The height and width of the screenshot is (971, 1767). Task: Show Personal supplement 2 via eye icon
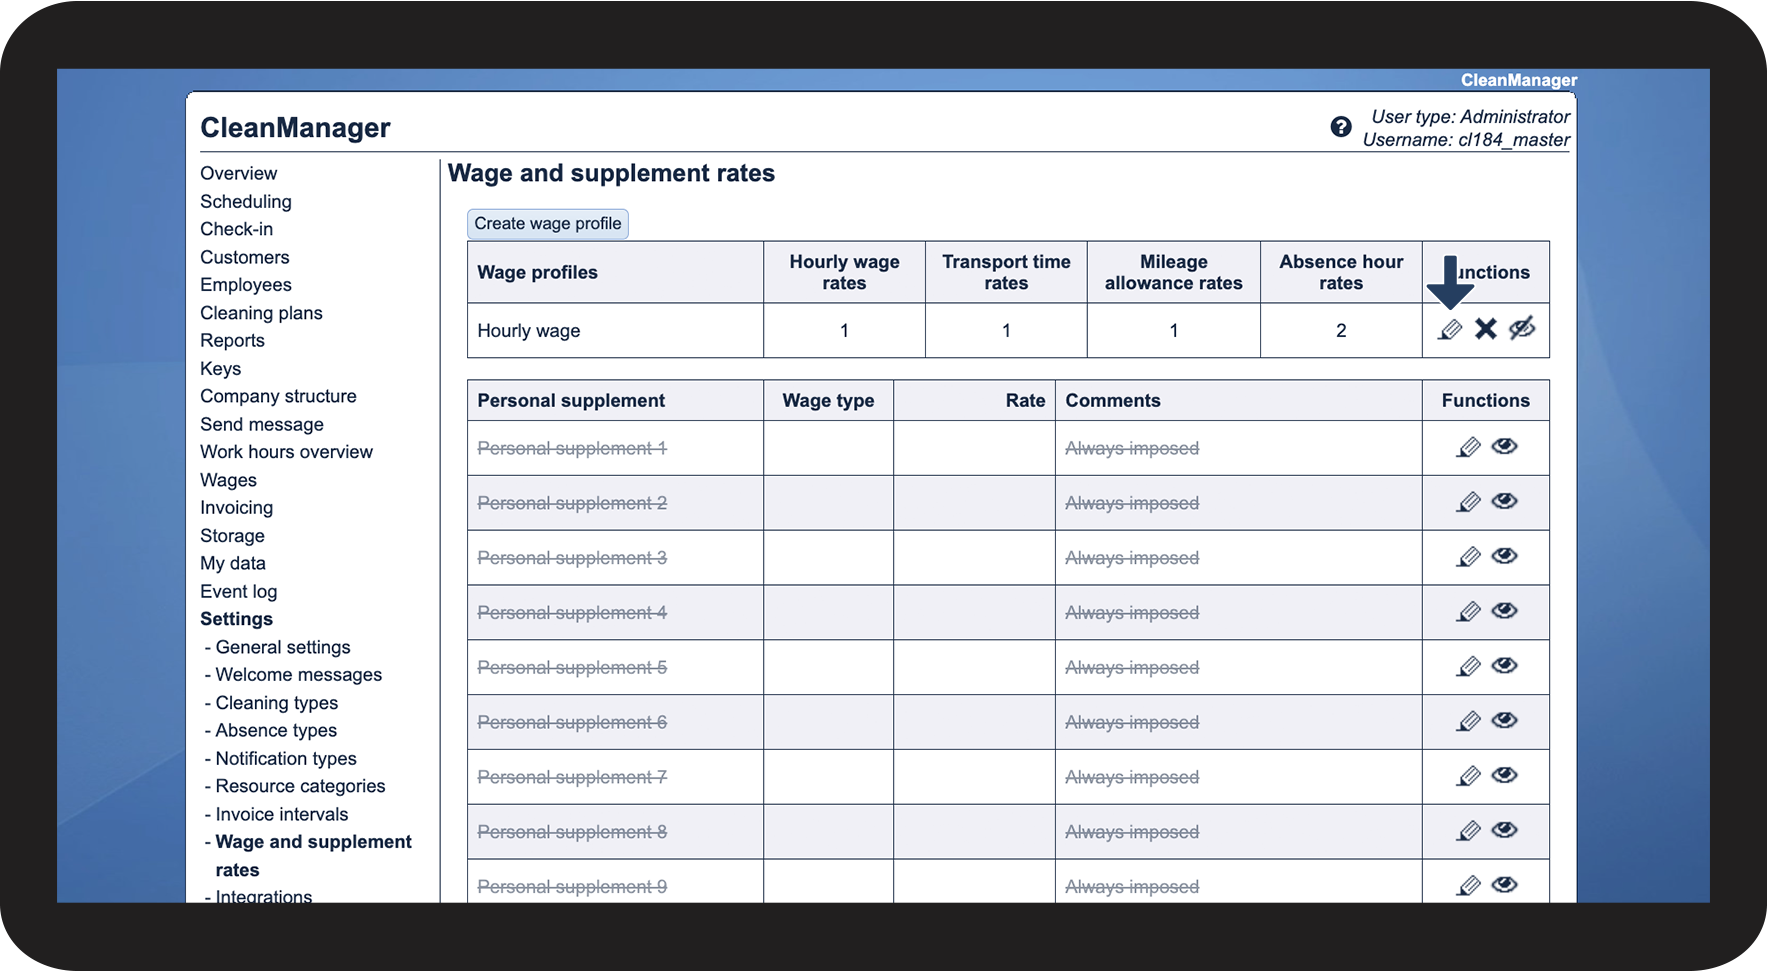pyautogui.click(x=1504, y=501)
